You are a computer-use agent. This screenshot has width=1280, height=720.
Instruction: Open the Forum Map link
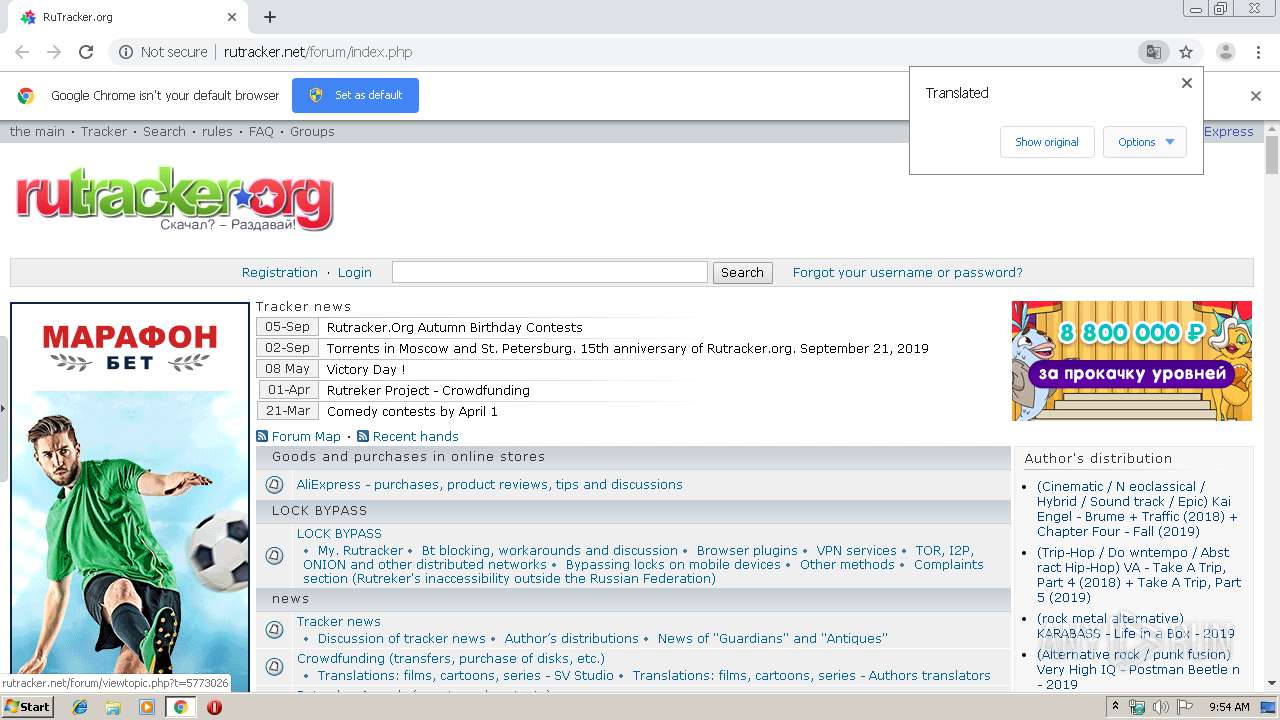[306, 436]
